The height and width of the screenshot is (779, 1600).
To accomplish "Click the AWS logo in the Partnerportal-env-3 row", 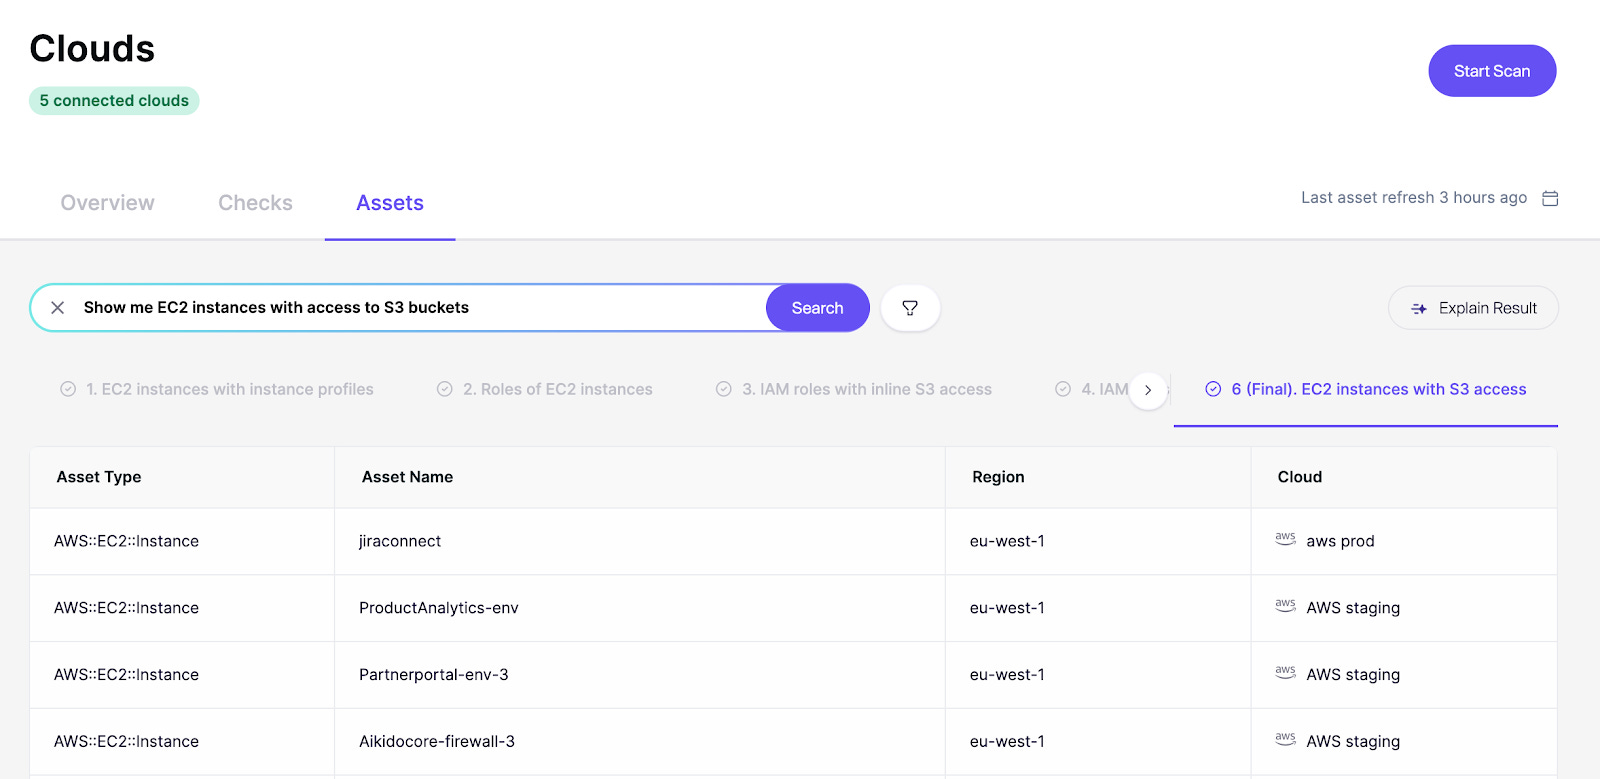I will (1286, 673).
